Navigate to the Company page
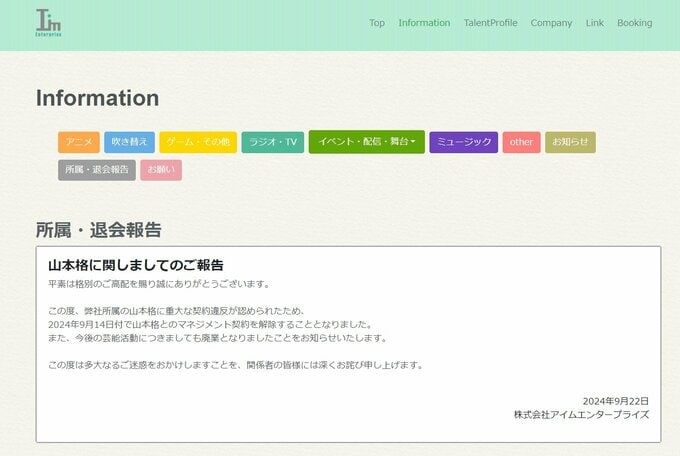The height and width of the screenshot is (456, 680). coord(551,23)
